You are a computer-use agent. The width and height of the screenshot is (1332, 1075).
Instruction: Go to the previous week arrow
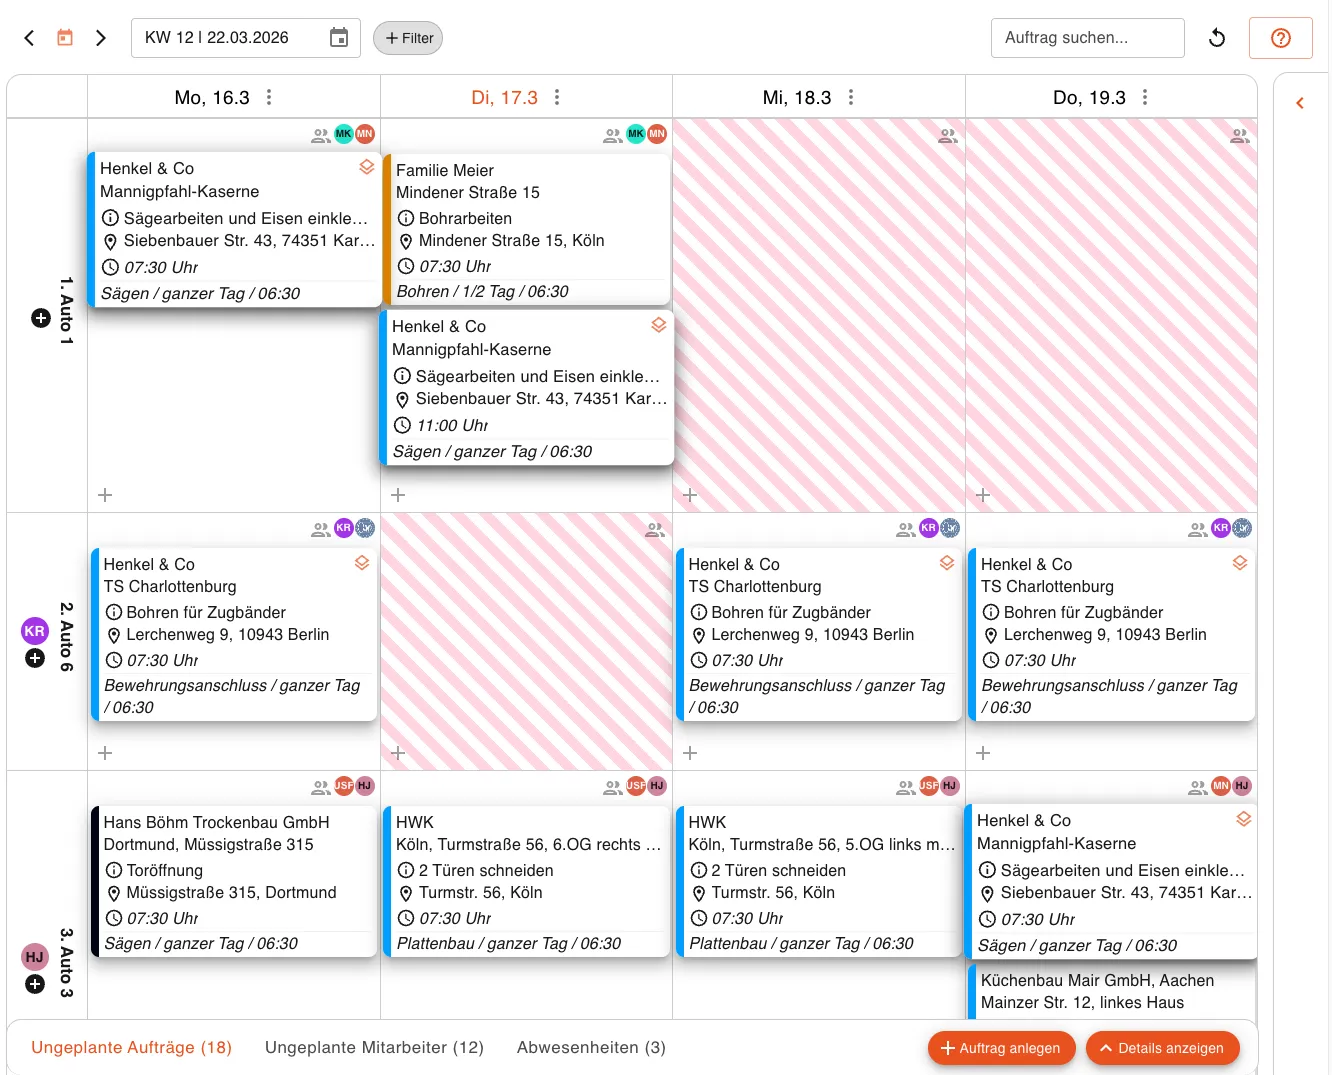[29, 38]
